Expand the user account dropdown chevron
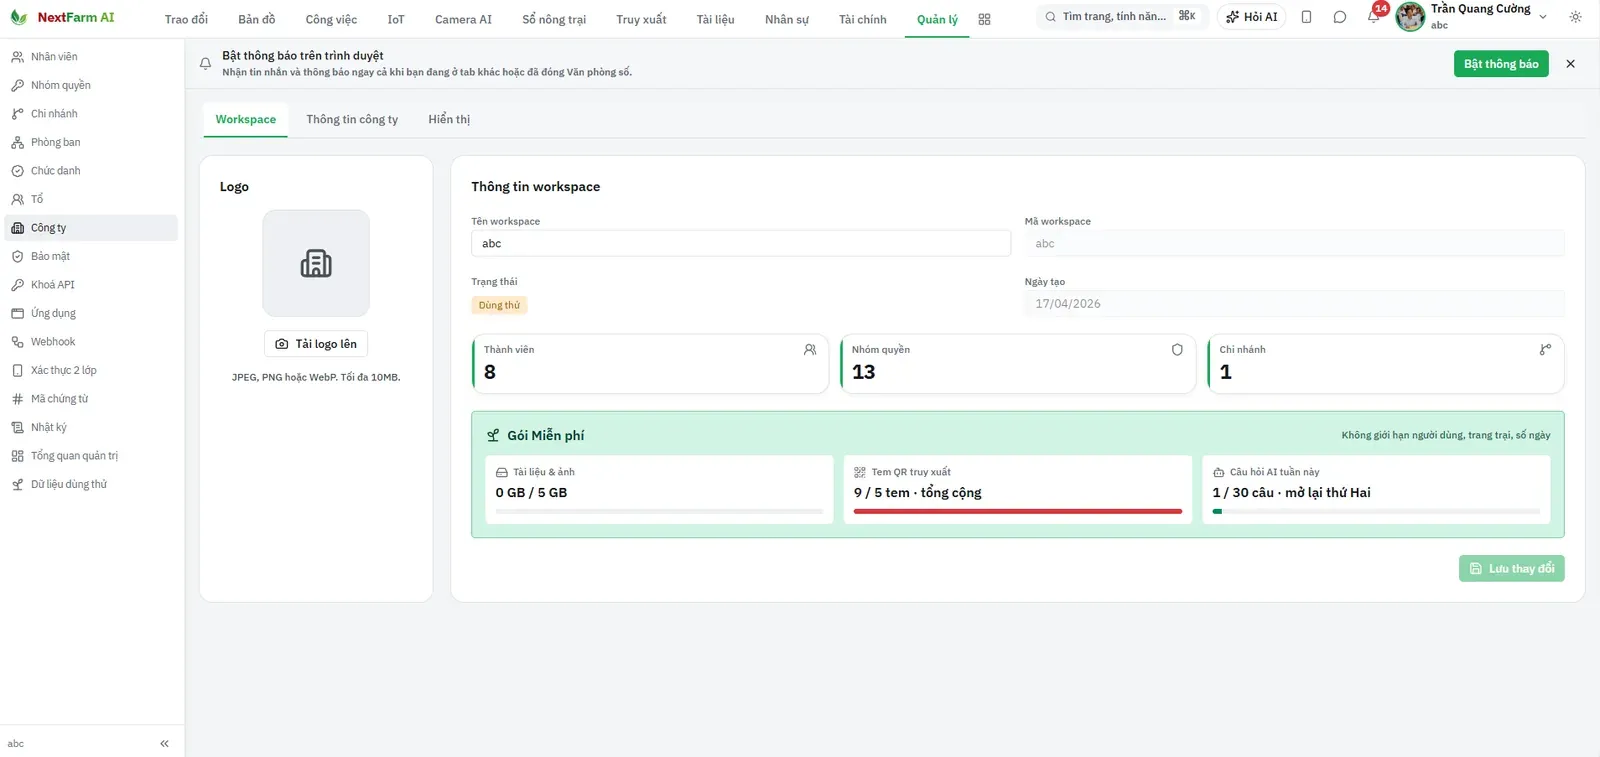The height and width of the screenshot is (757, 1600). click(x=1543, y=17)
